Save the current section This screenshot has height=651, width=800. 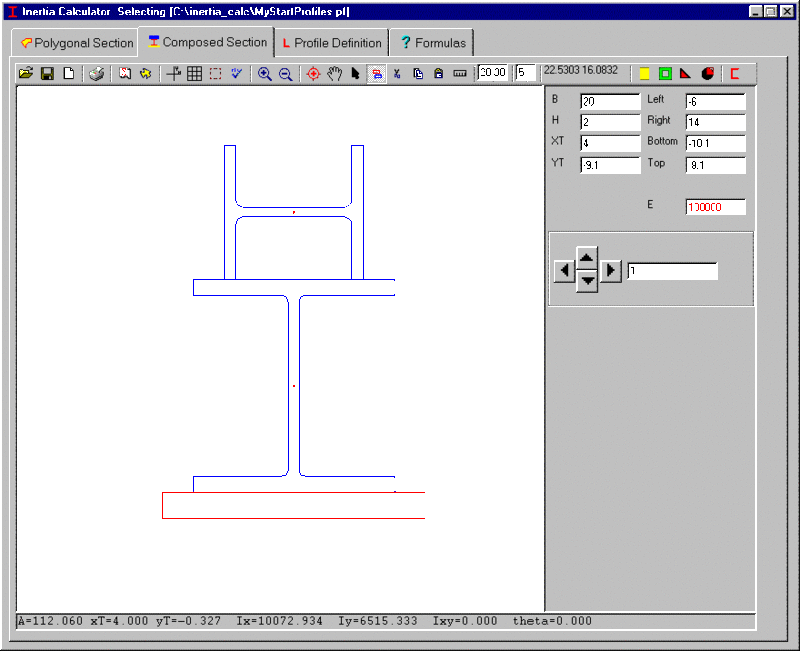pyautogui.click(x=46, y=72)
